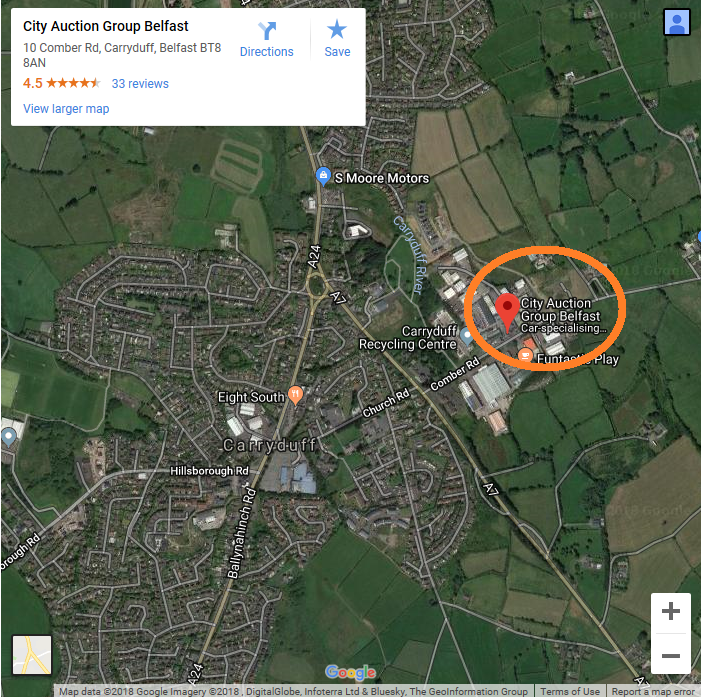Click the City Auction Group Belfast title
This screenshot has width=701, height=697.
point(106,26)
